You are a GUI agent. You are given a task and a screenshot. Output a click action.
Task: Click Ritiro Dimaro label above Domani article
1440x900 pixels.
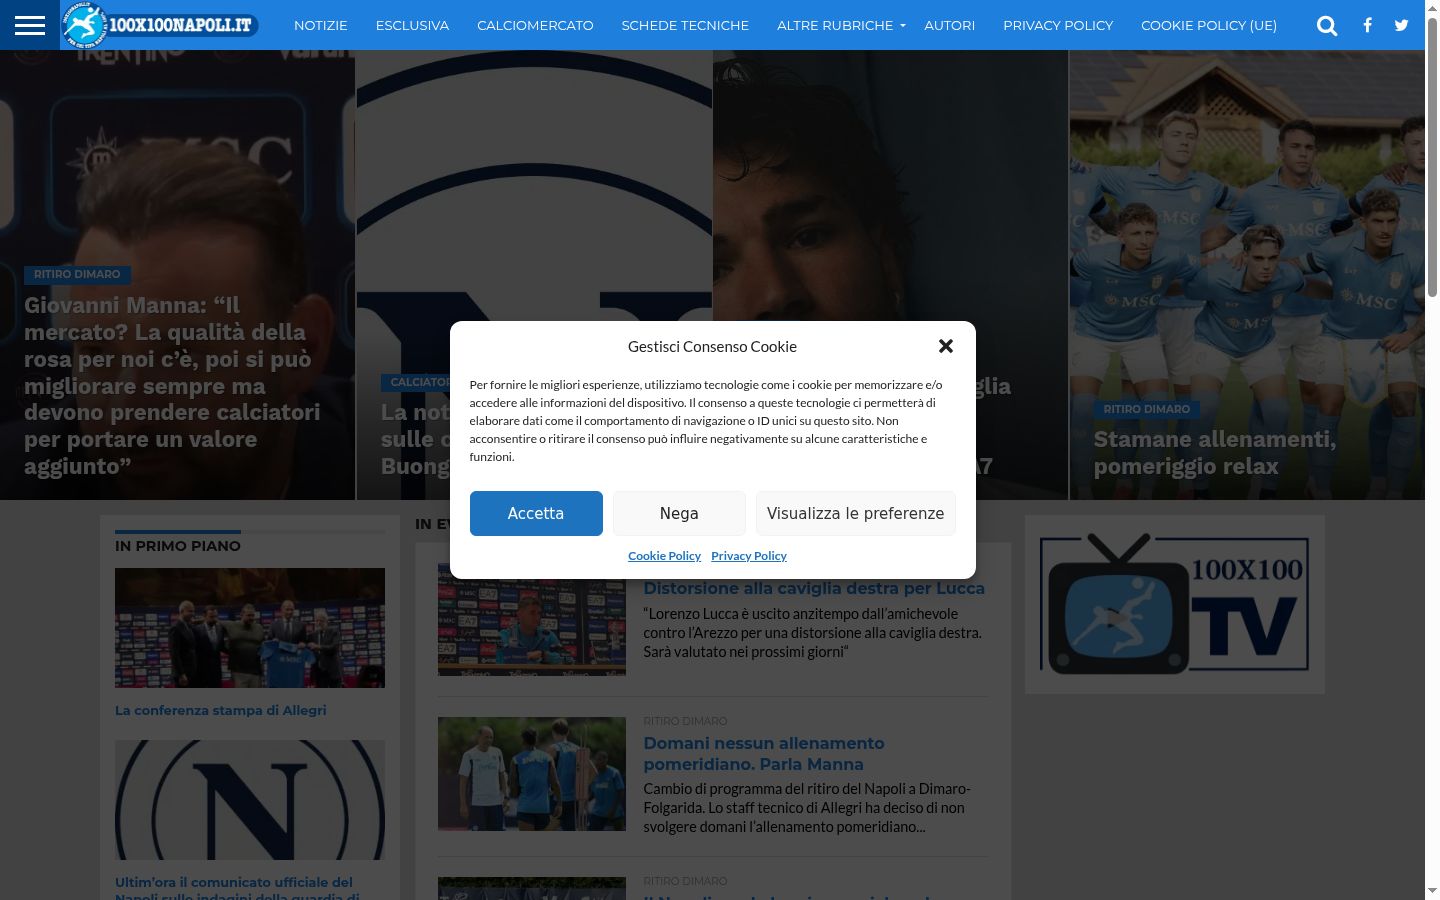(685, 721)
